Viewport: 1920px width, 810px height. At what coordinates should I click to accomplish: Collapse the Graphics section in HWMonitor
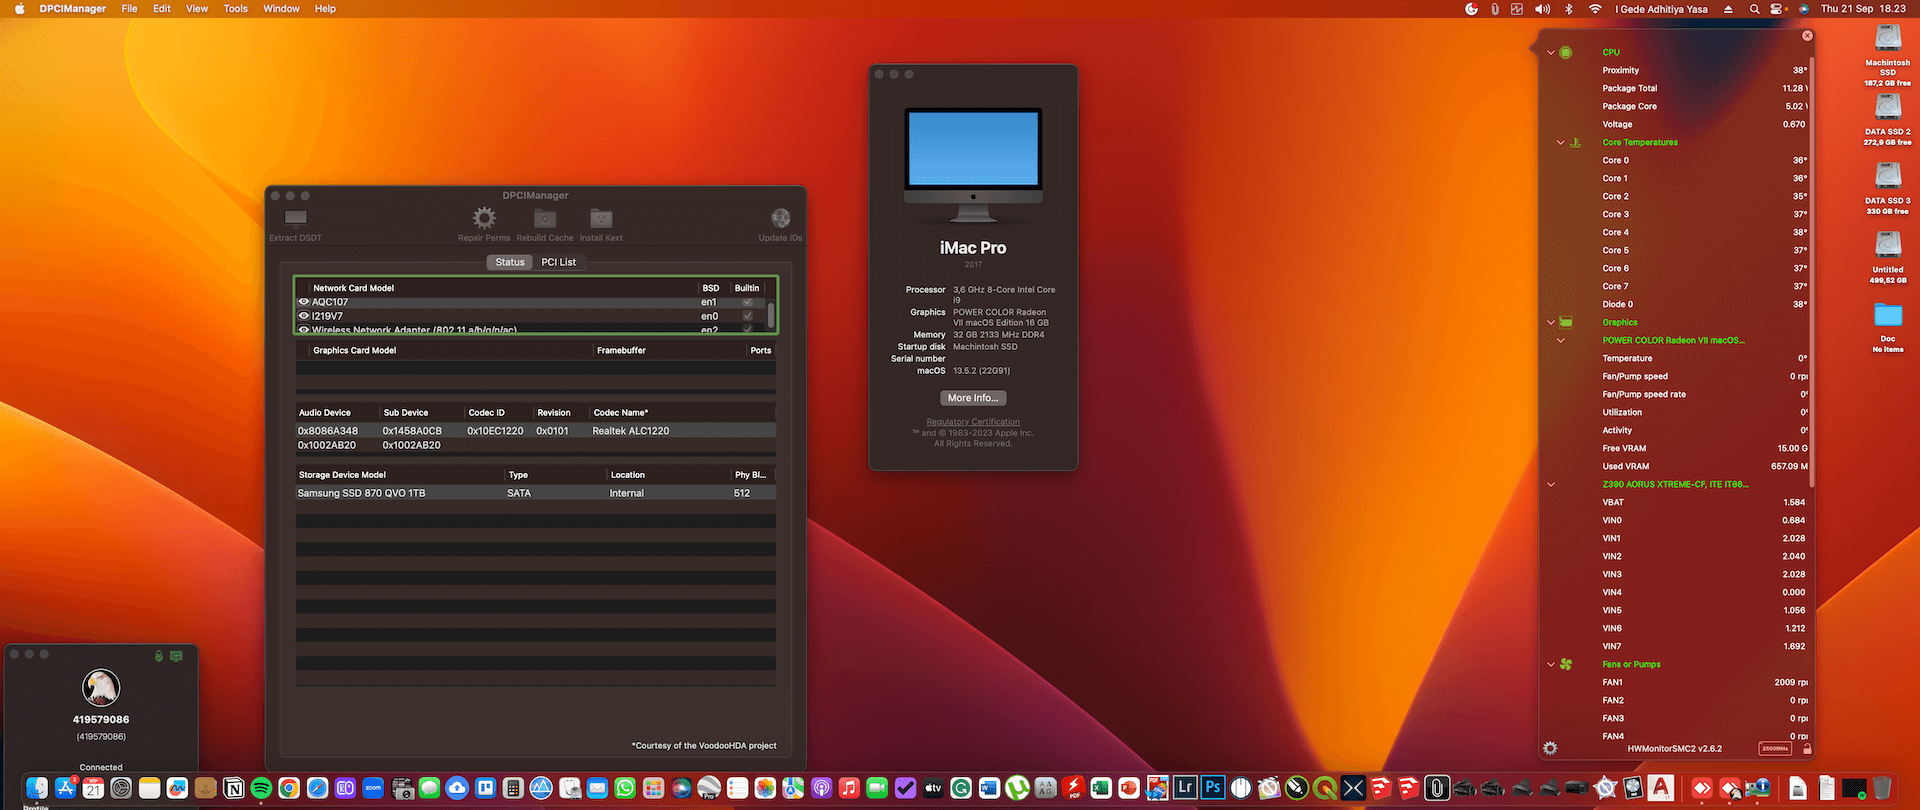[x=1551, y=322]
